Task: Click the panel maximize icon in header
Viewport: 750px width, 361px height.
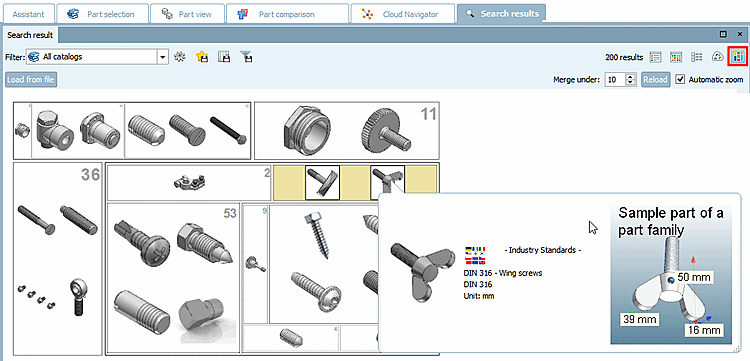Action: pyautogui.click(x=723, y=34)
